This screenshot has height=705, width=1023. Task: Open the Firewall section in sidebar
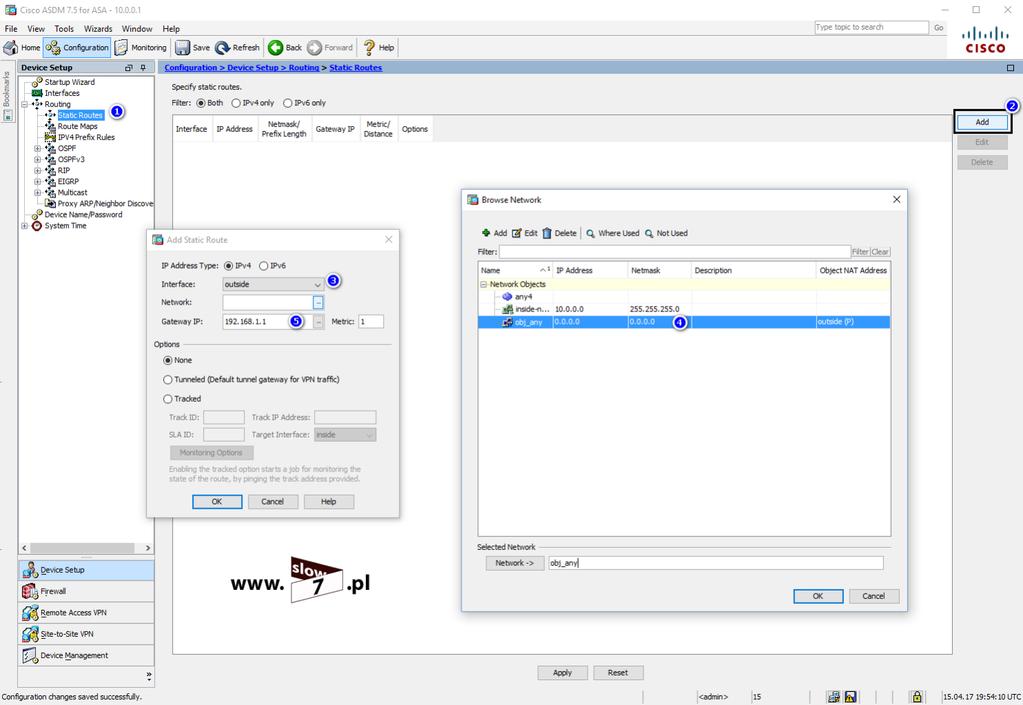pos(86,592)
